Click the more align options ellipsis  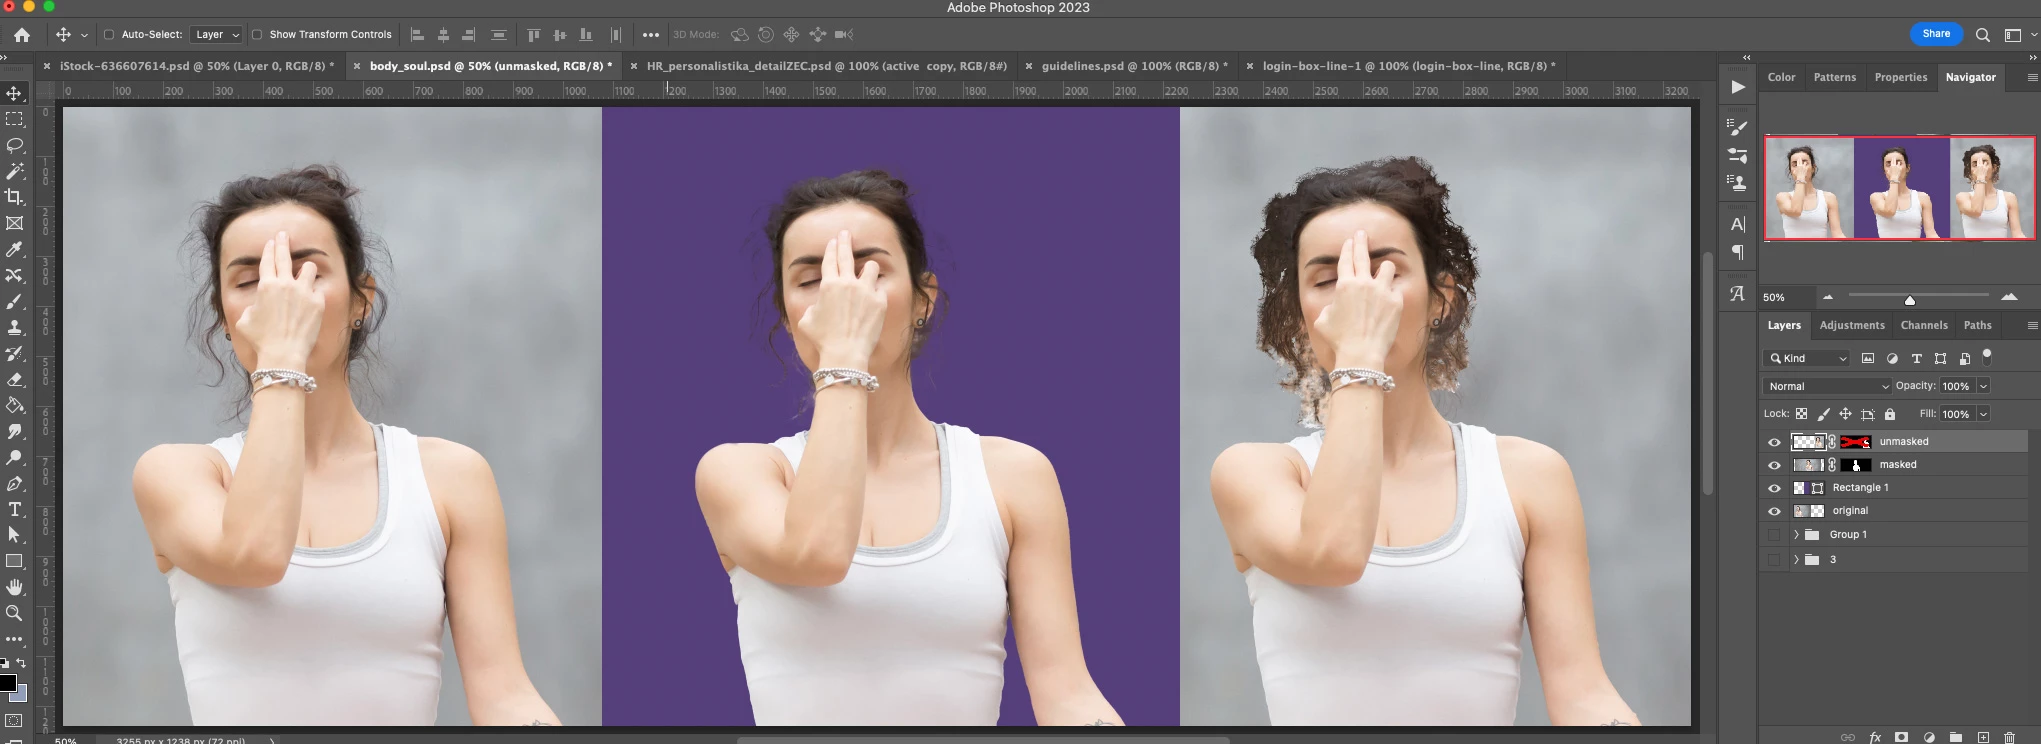point(651,35)
